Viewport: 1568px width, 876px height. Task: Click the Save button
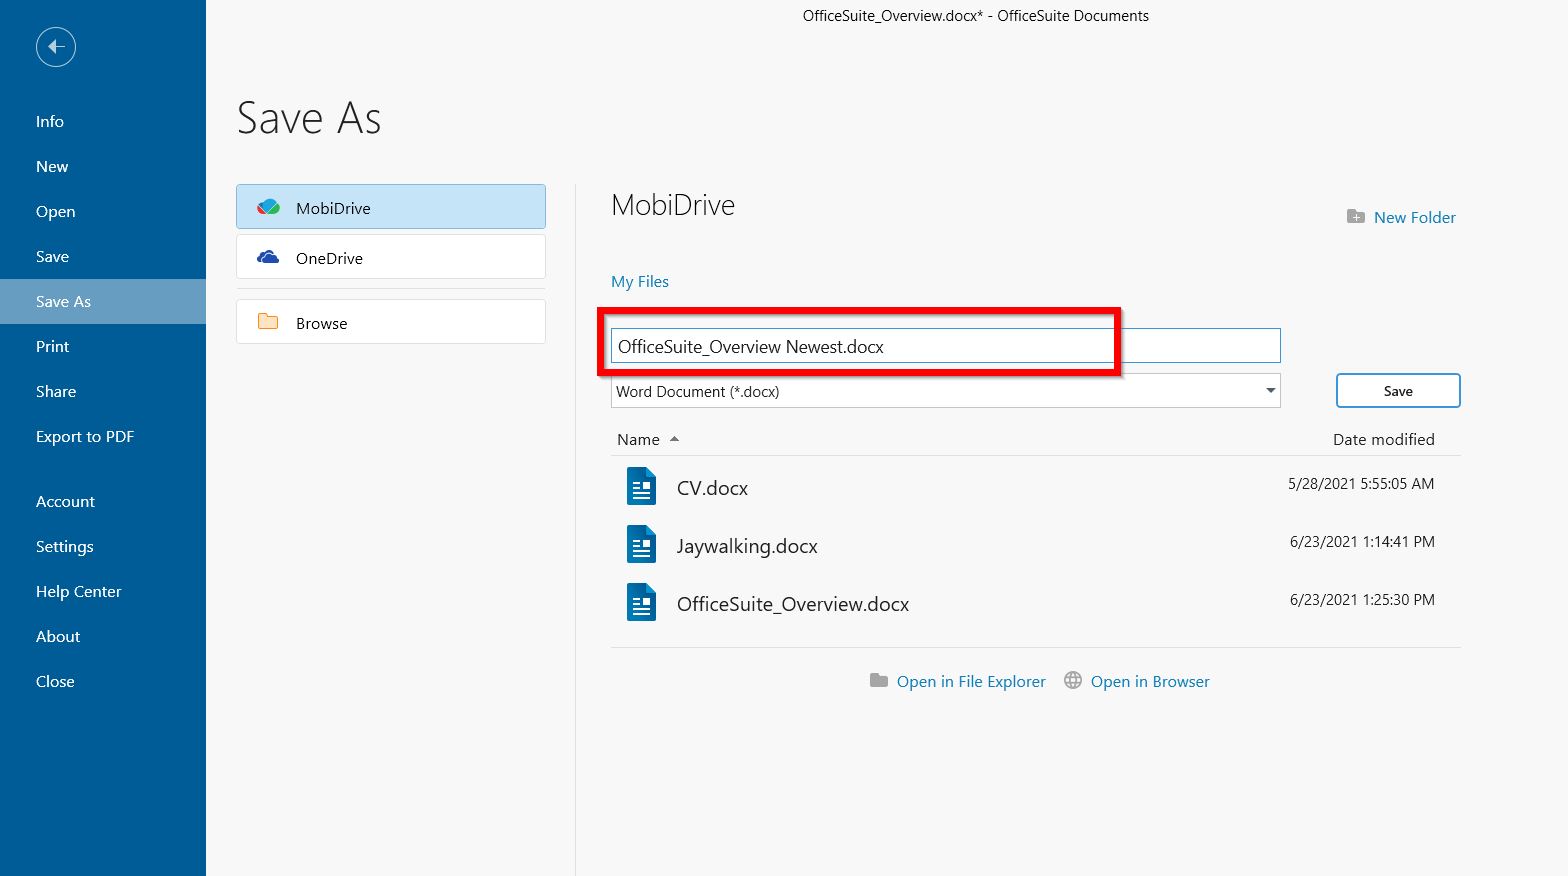pyautogui.click(x=1398, y=391)
